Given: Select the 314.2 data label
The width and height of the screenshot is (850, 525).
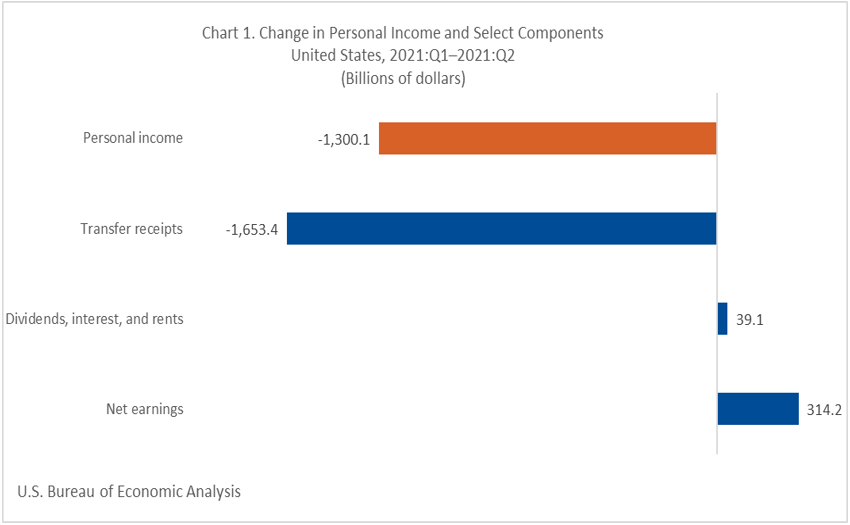Looking at the screenshot, I should 824,410.
